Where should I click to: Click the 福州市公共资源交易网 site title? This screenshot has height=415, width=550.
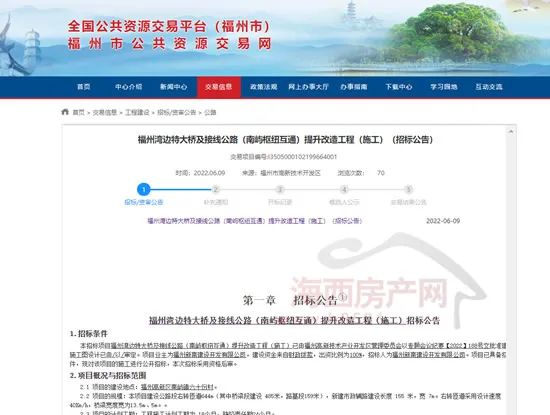[x=169, y=44]
